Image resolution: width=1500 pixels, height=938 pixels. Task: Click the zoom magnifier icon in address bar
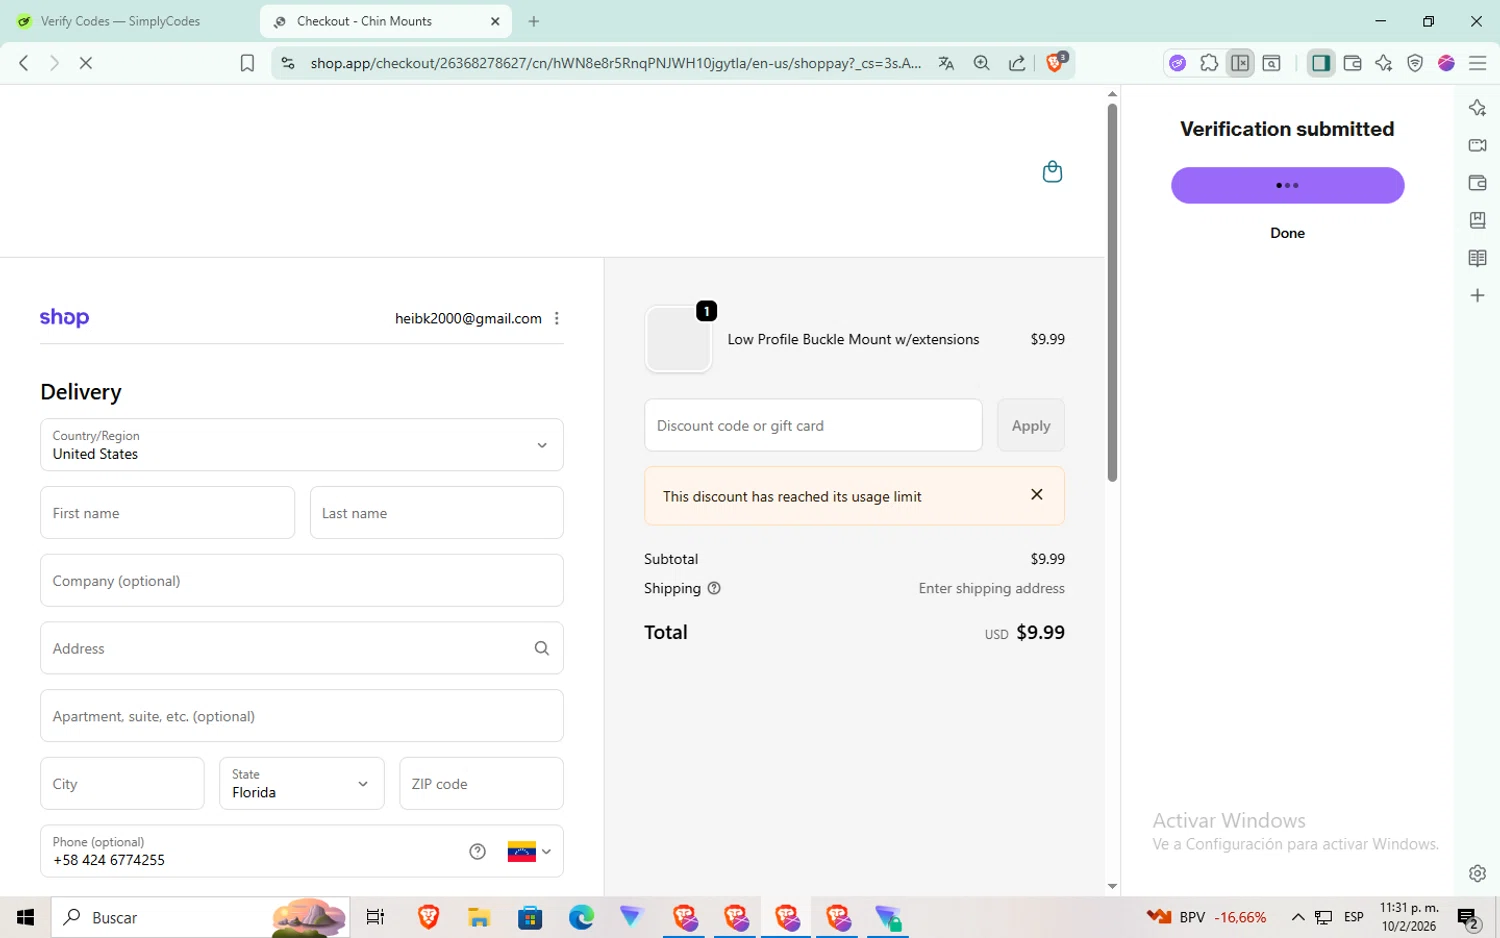tap(982, 63)
